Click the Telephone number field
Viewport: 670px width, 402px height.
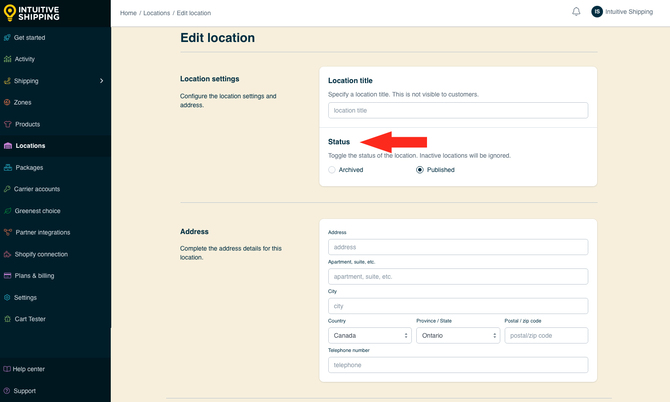(458, 365)
